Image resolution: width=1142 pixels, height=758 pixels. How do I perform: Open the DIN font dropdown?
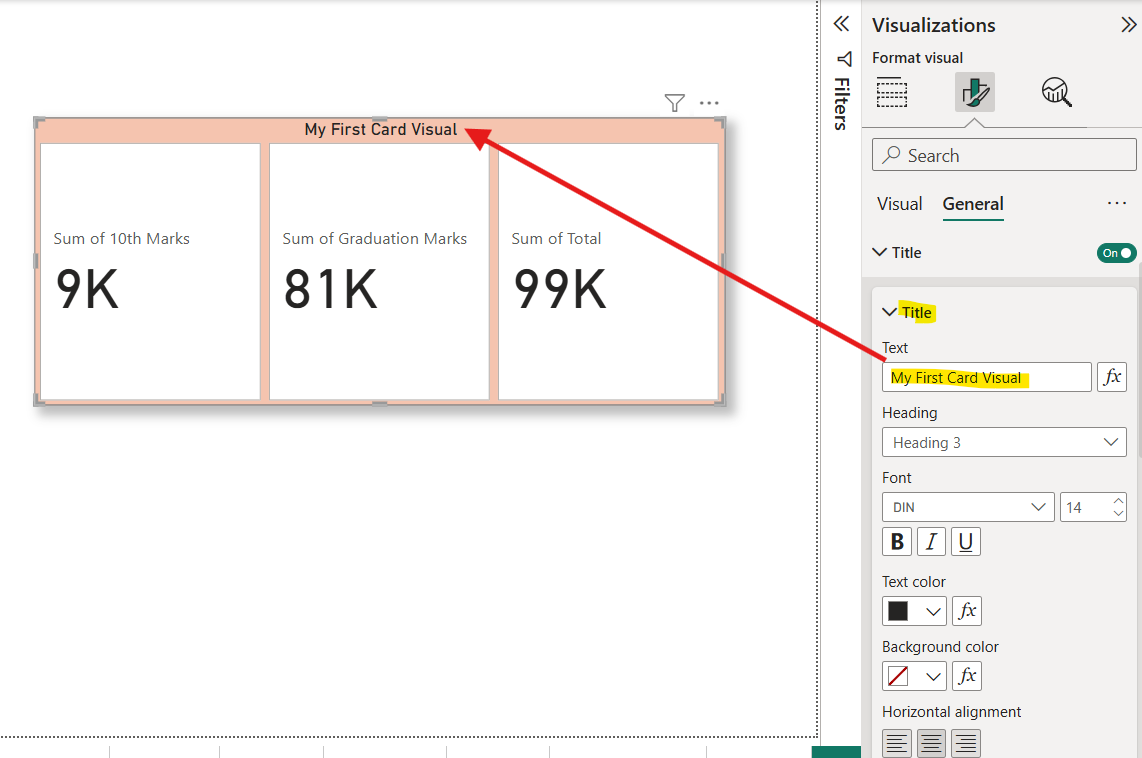[967, 507]
